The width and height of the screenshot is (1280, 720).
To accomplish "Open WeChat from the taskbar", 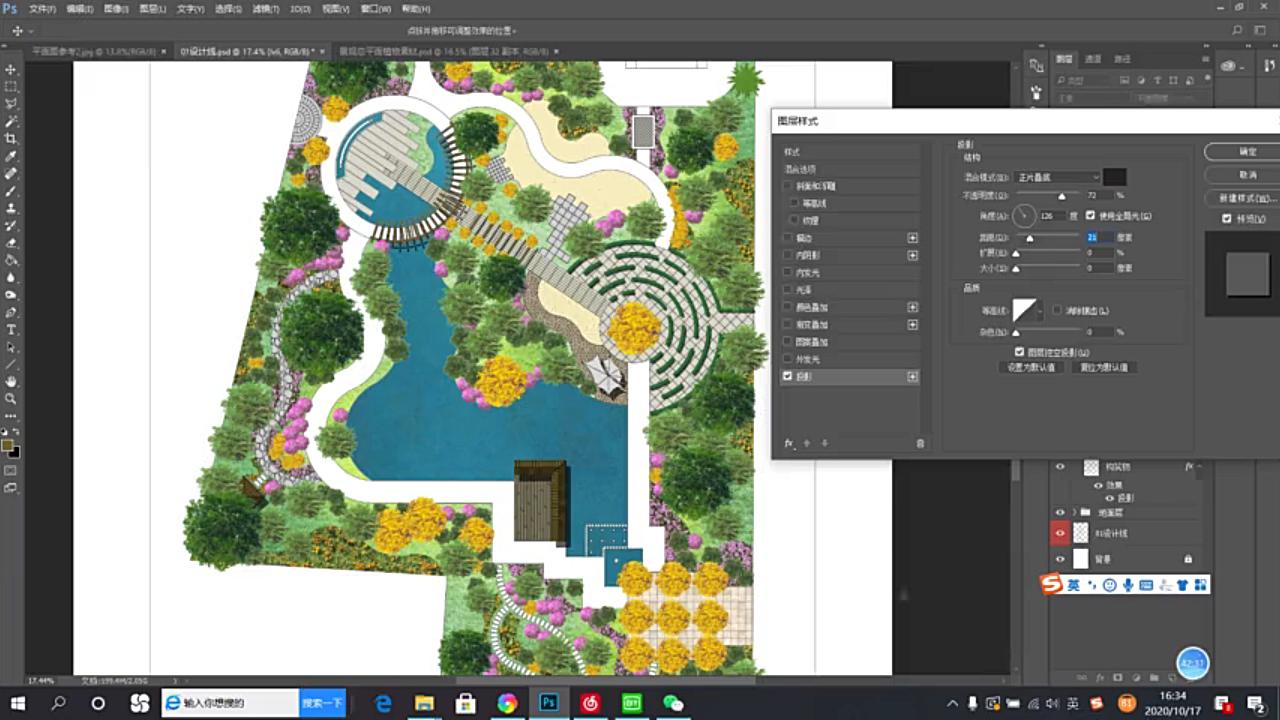I will (x=673, y=703).
